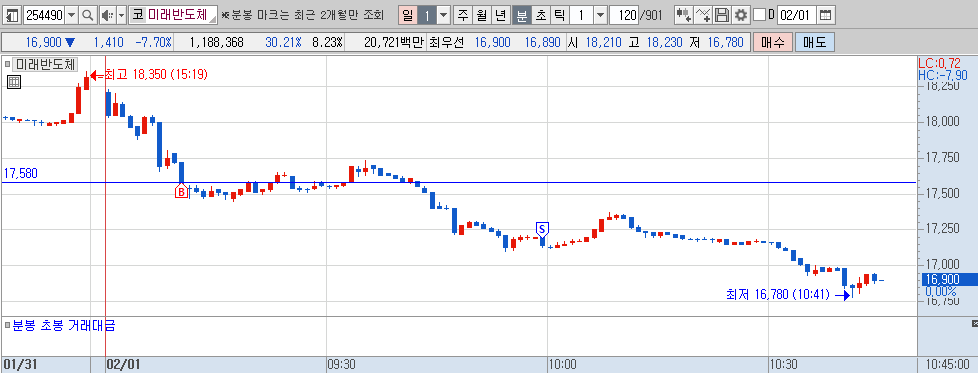Screen dimensions: 978x373
Task: Click the date field 02/01
Action: coord(796,14)
